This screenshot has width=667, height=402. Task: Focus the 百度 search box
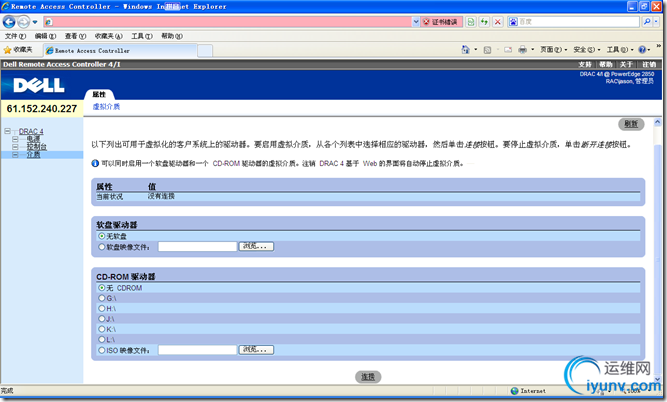point(579,22)
